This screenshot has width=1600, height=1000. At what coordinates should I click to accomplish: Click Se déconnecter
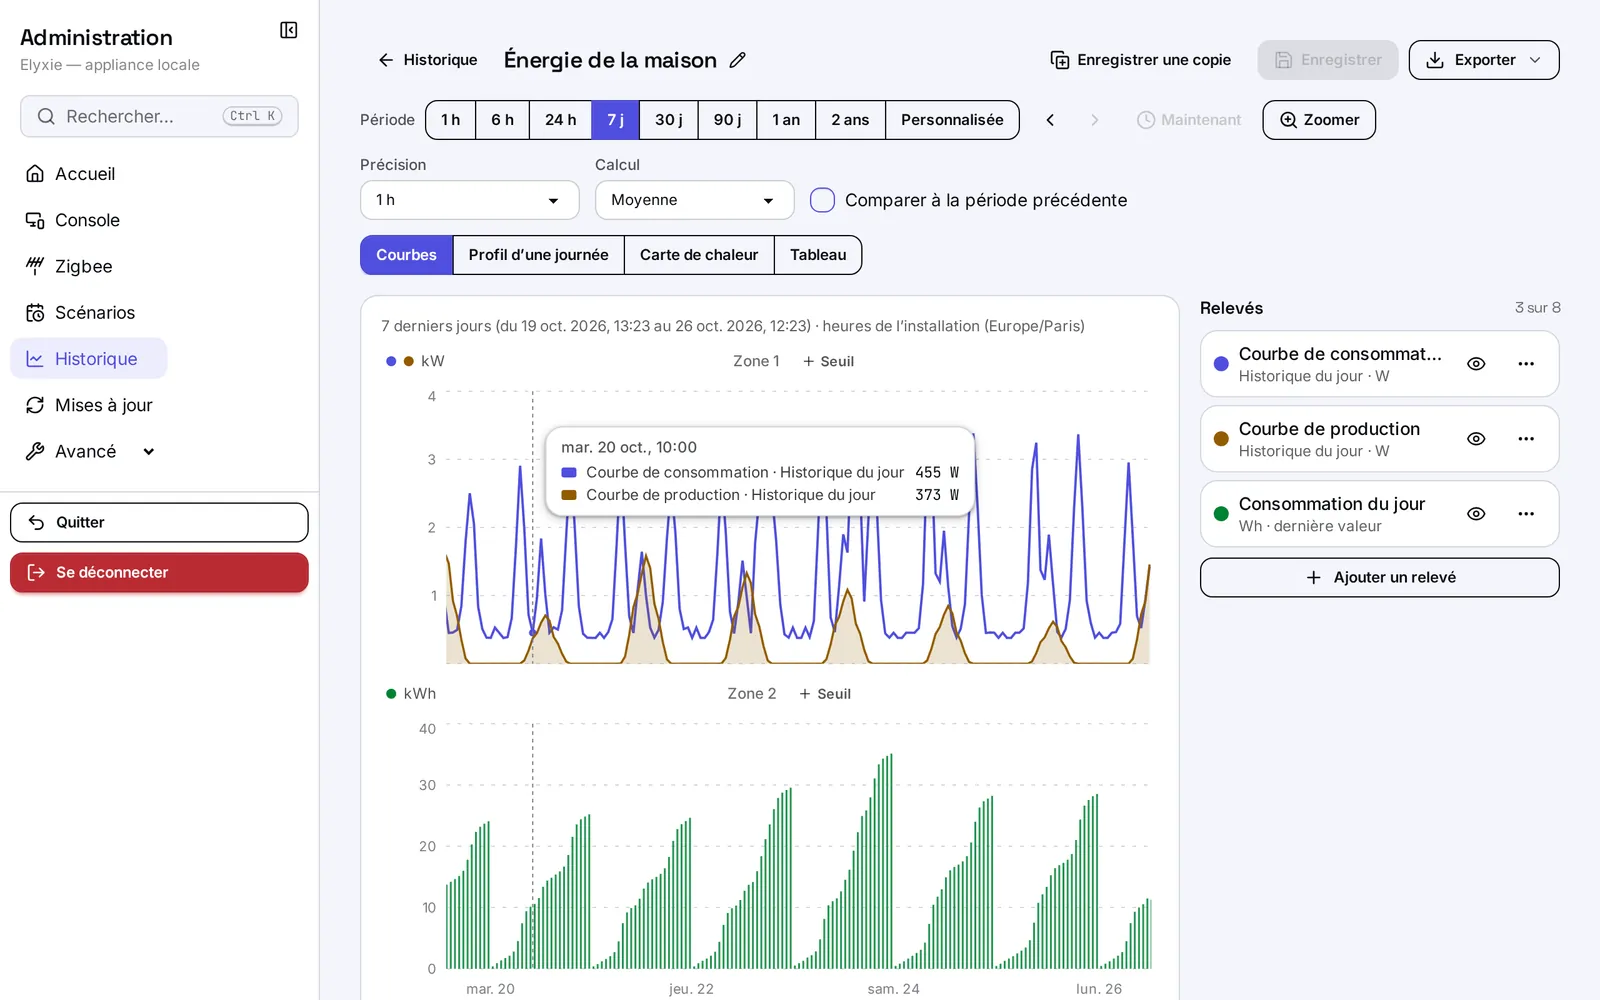(x=159, y=573)
